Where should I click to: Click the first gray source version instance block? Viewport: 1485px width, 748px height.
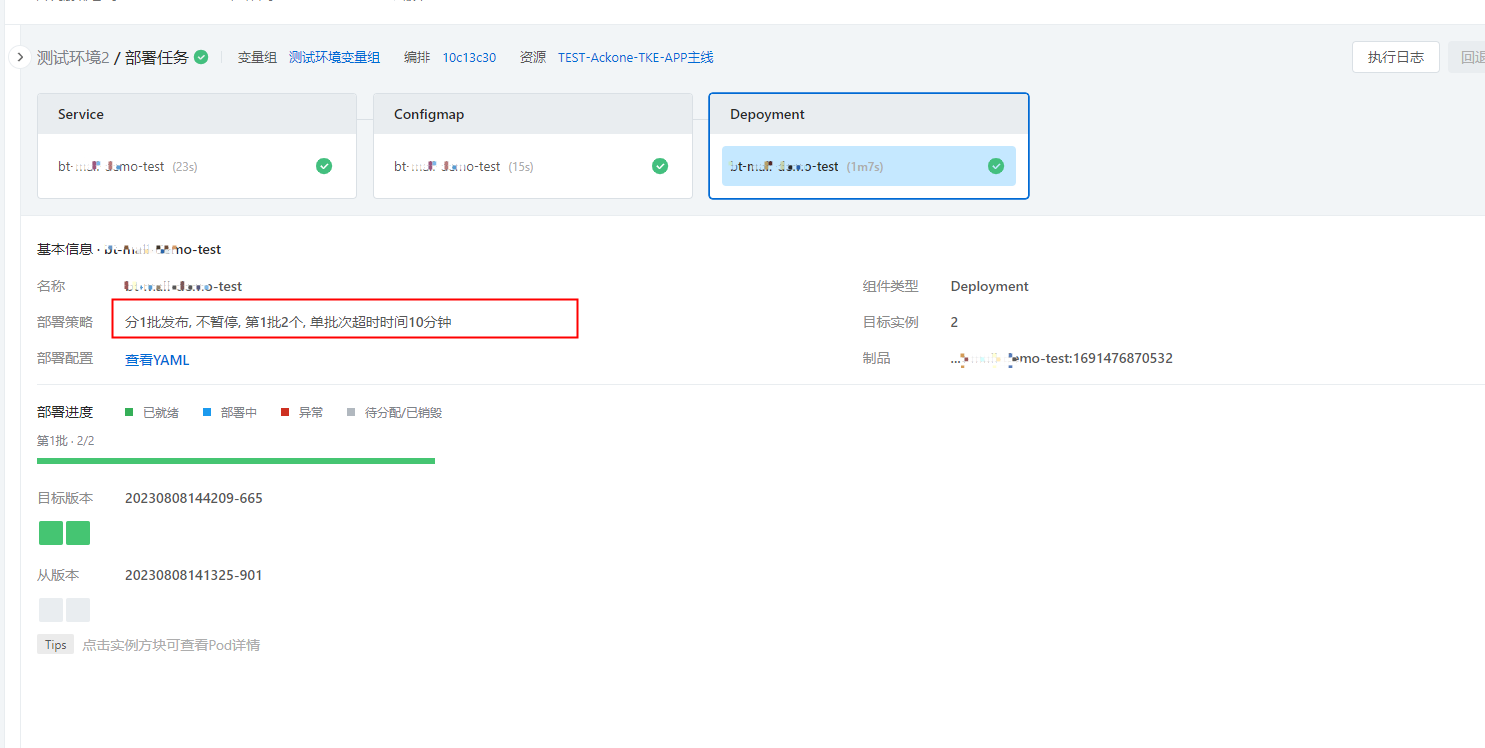click(51, 610)
